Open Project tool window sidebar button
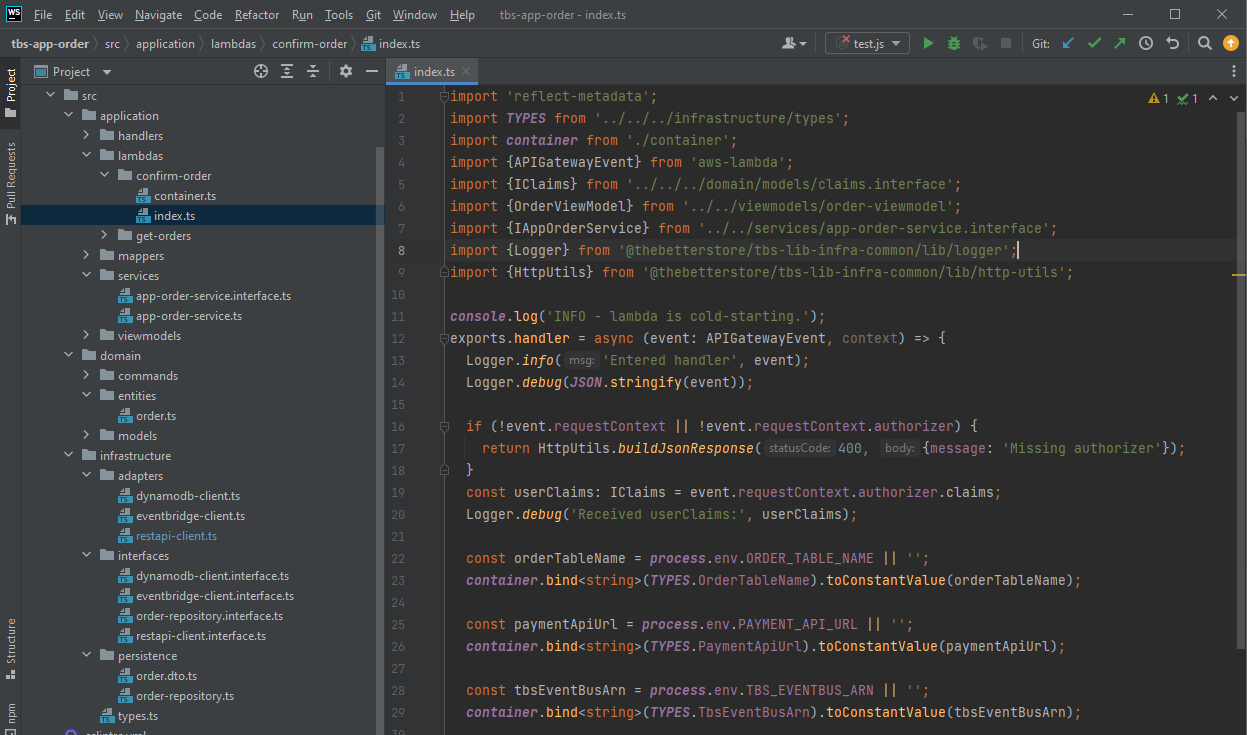Image resolution: width=1247 pixels, height=735 pixels. coord(11,92)
